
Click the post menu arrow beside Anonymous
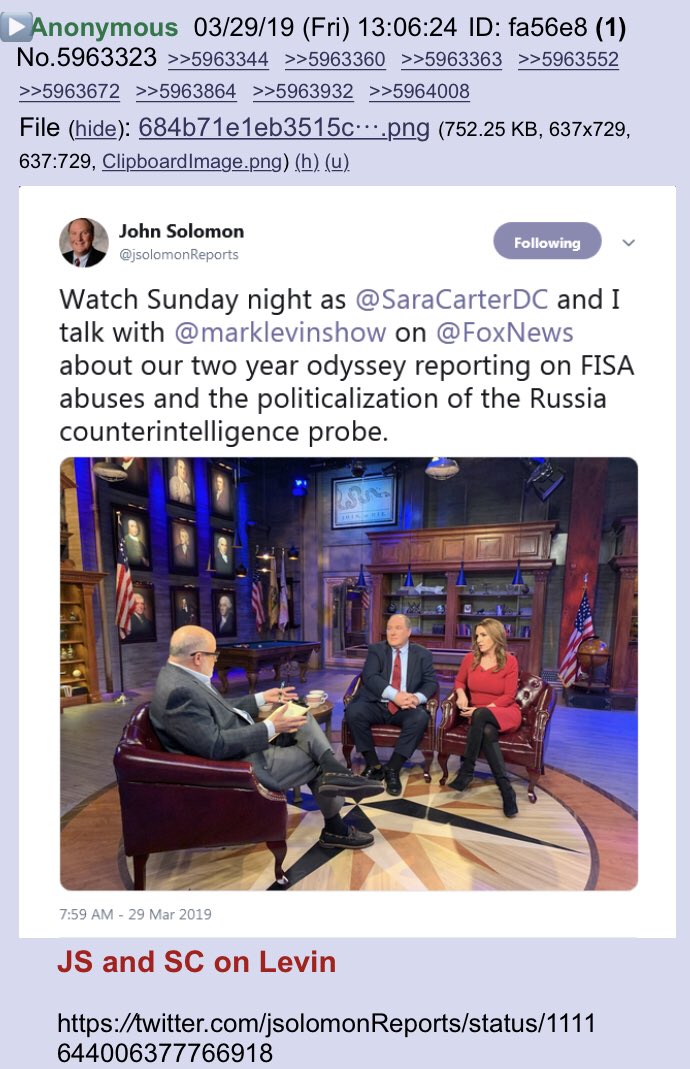[15, 27]
